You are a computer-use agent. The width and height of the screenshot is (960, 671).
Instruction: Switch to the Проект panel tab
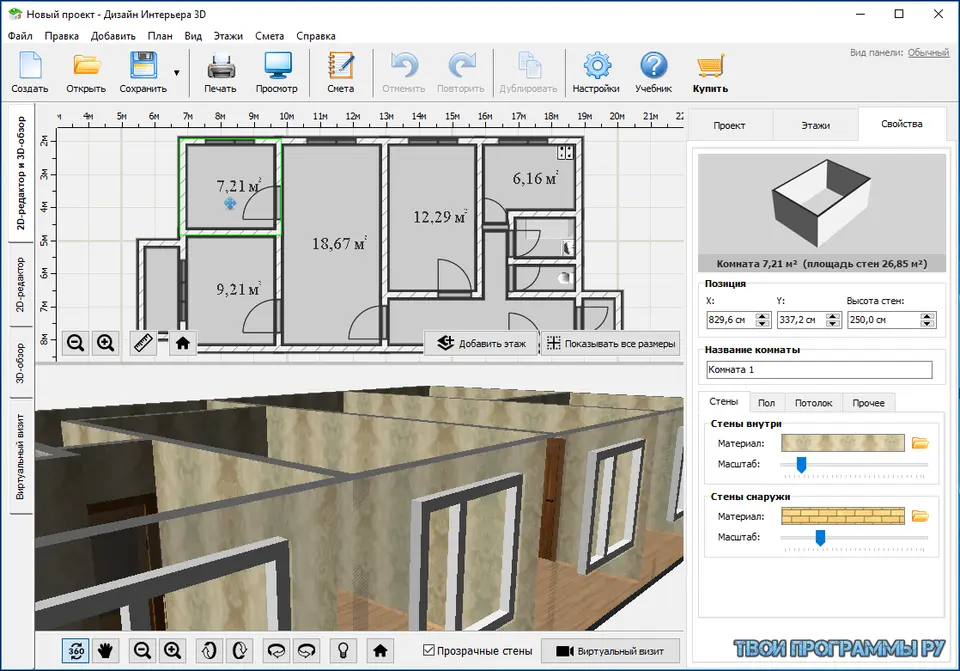(729, 126)
